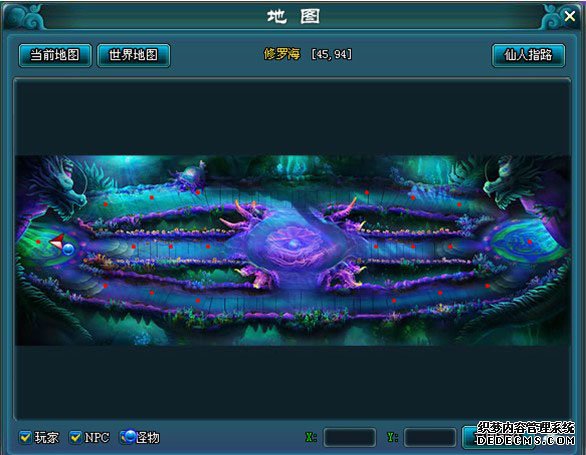586x455 pixels.
Task: Switch to the 当前地图 tab
Action: click(55, 55)
